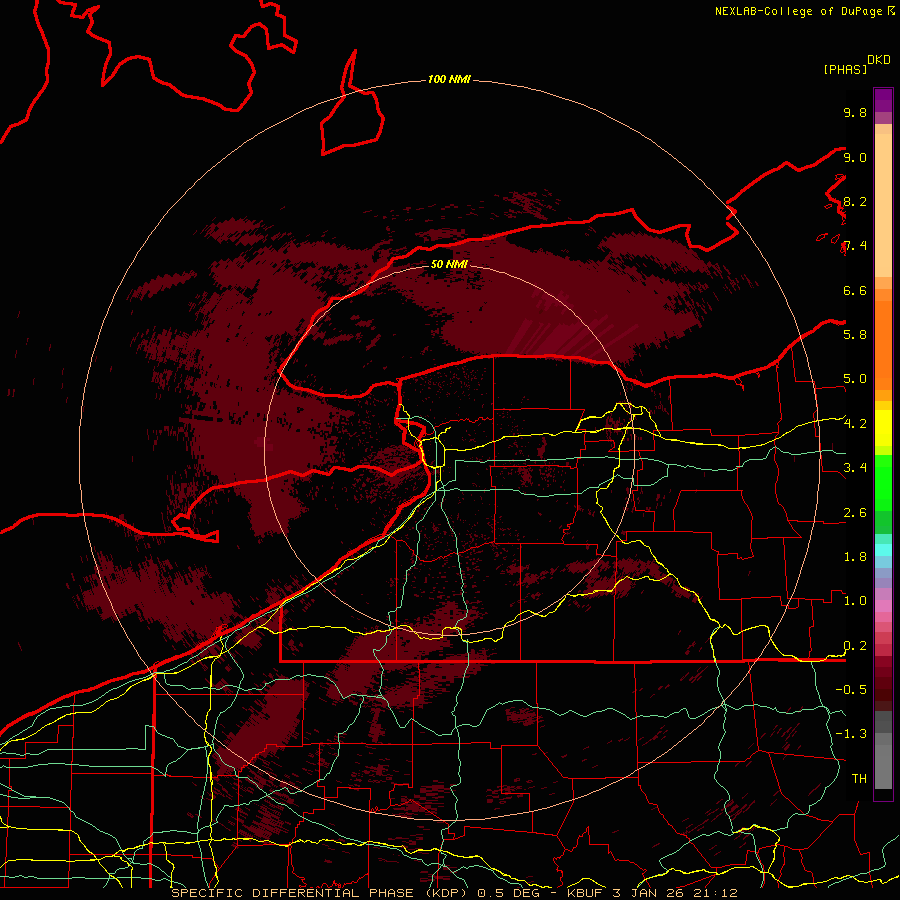
Task: Click the 21:12 timestamp
Action: [717, 893]
